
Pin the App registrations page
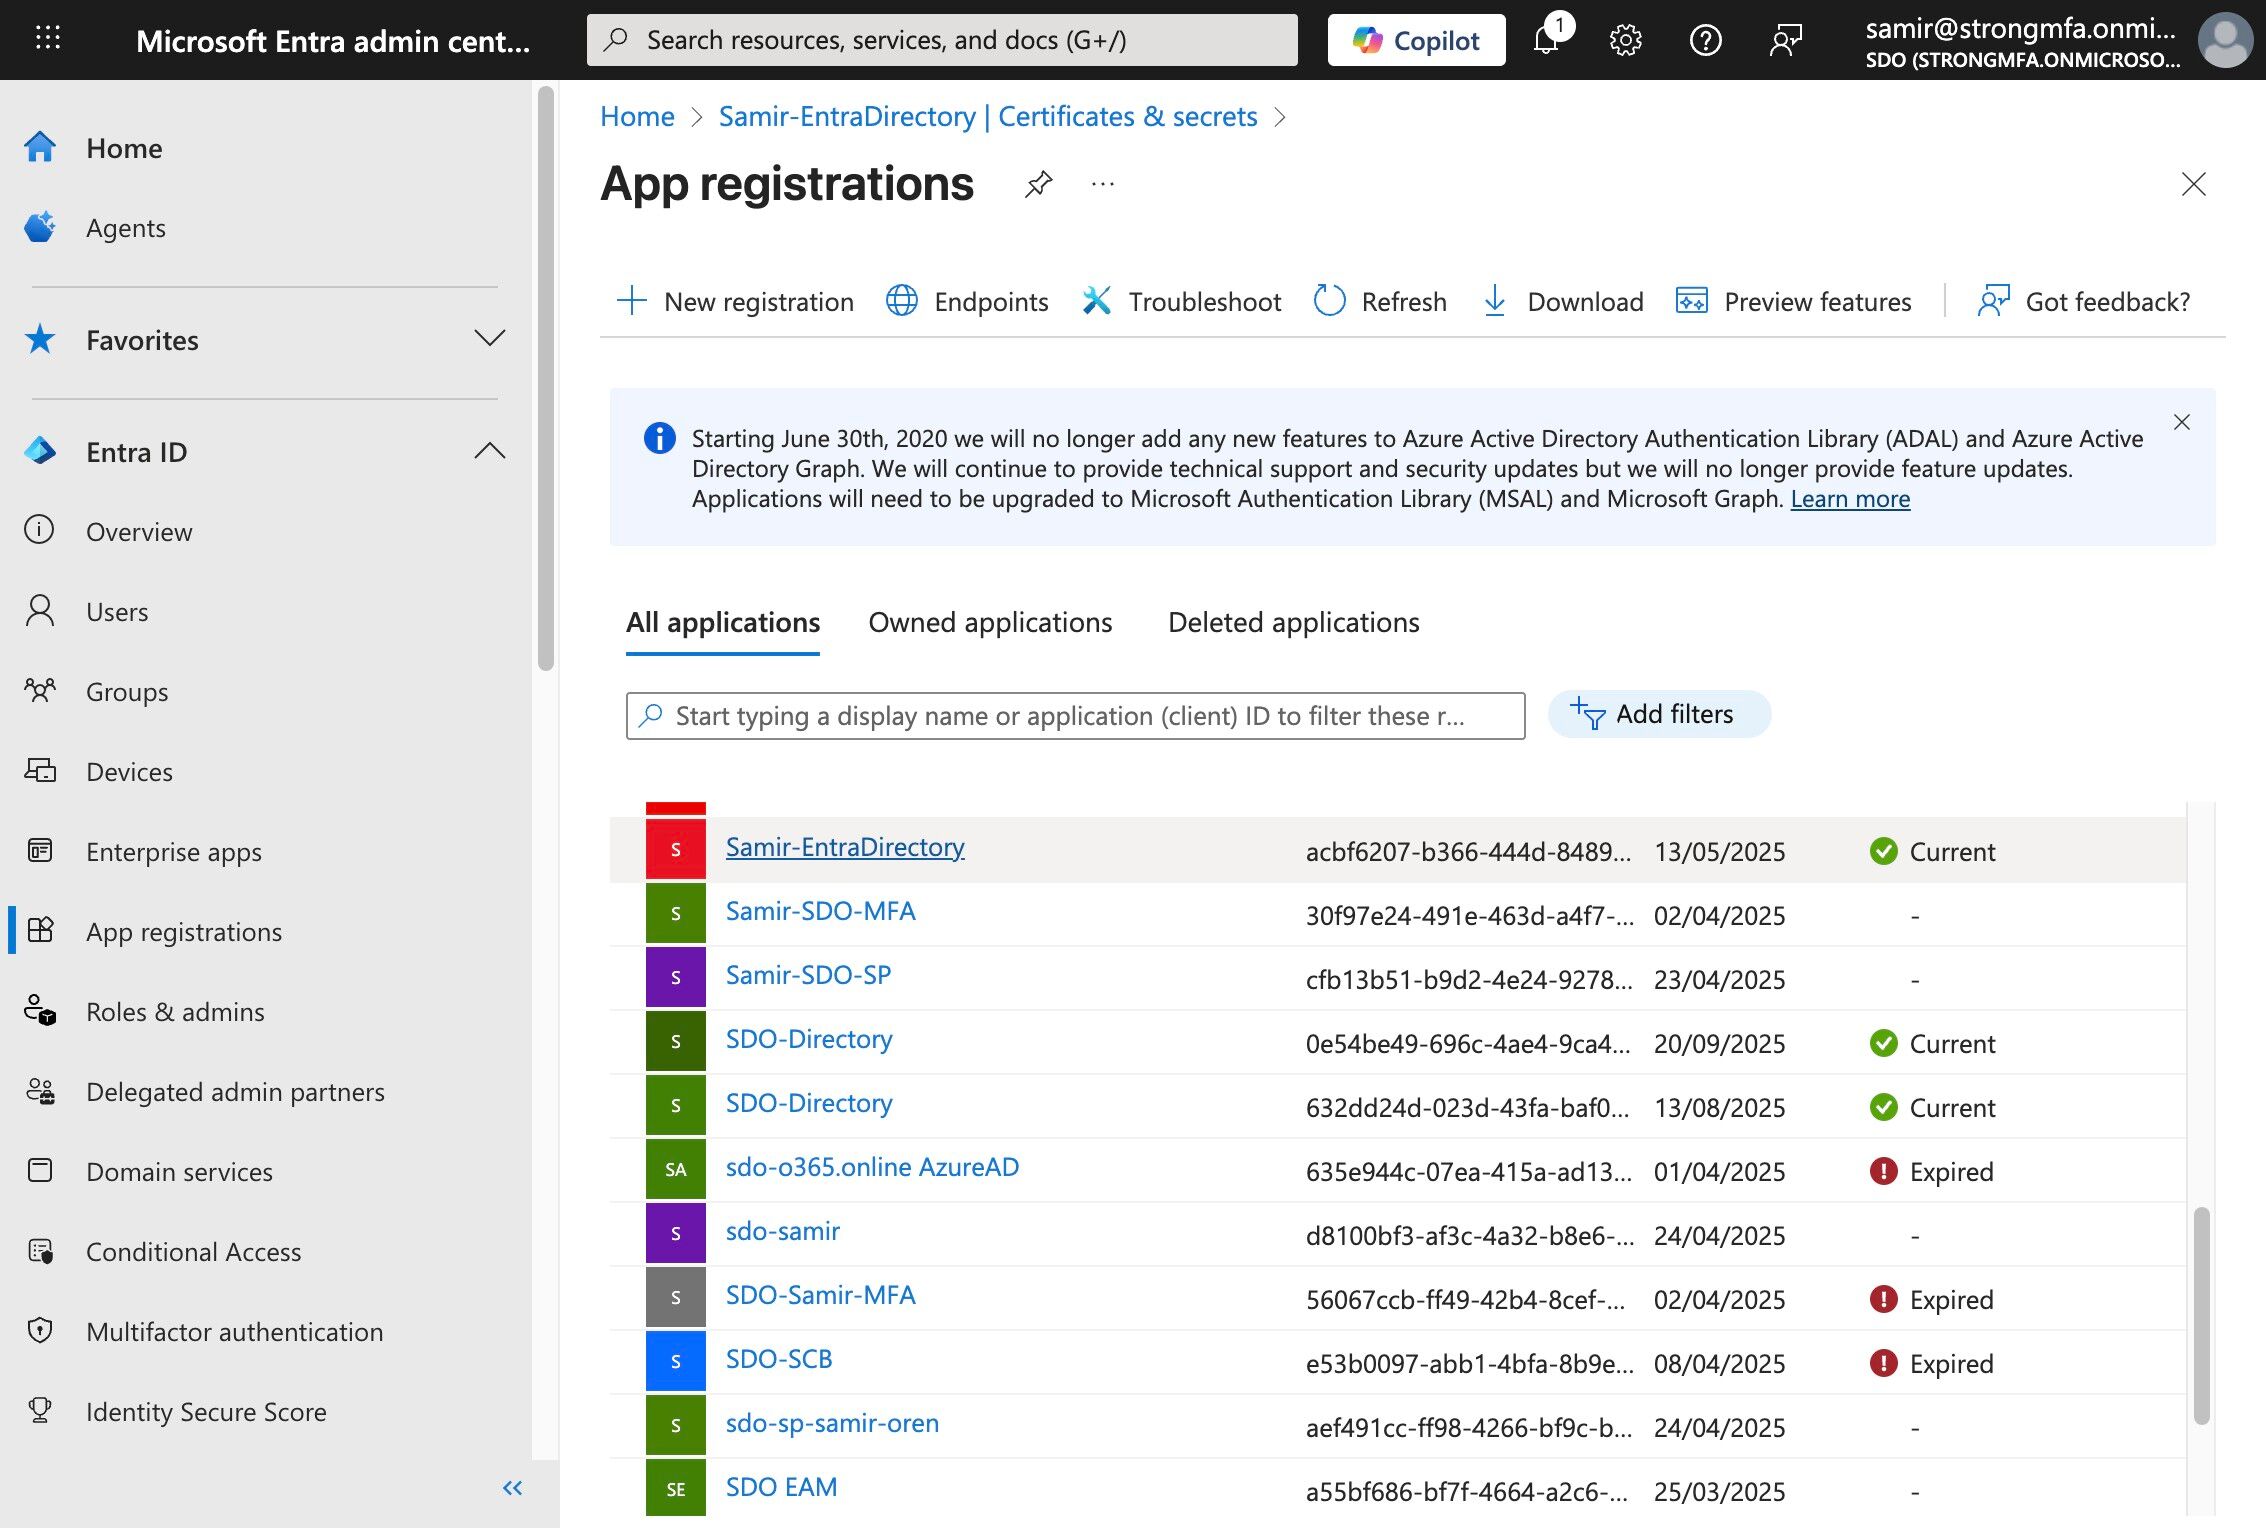[x=1038, y=184]
